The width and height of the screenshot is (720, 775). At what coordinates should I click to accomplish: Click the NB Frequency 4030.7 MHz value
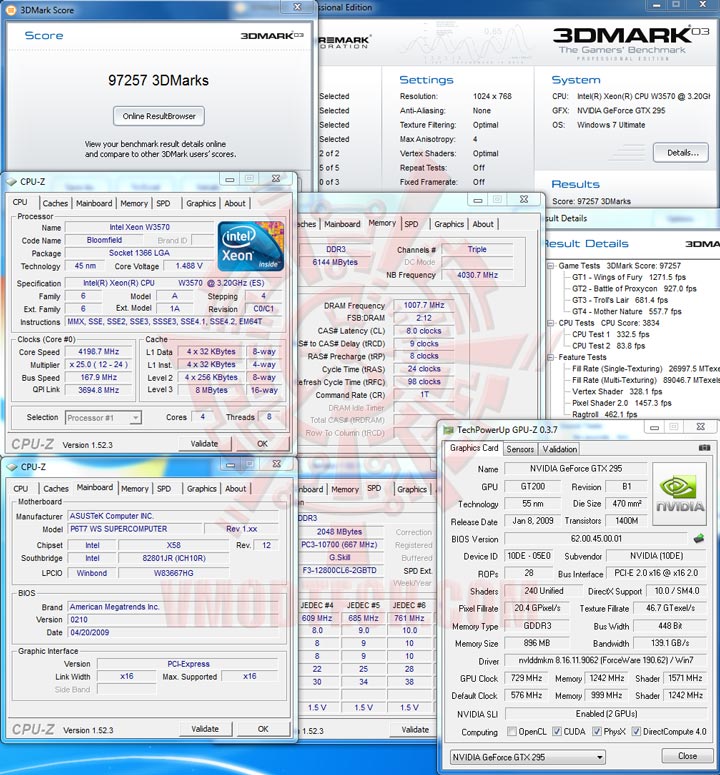477,274
